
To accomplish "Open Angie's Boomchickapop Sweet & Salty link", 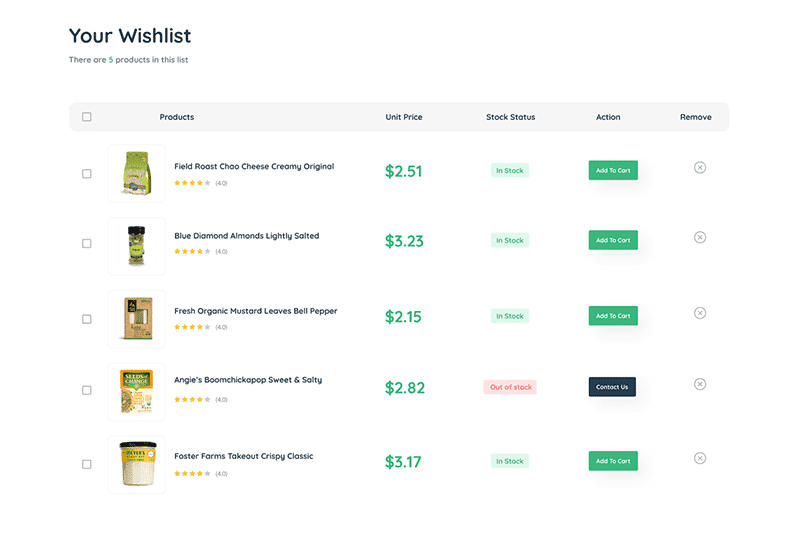I will (248, 380).
